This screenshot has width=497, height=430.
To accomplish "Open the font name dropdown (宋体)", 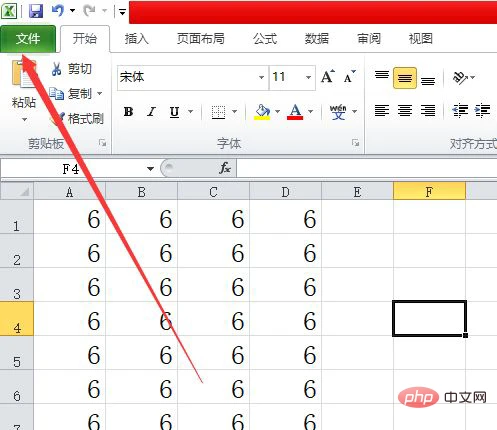I will pos(261,78).
